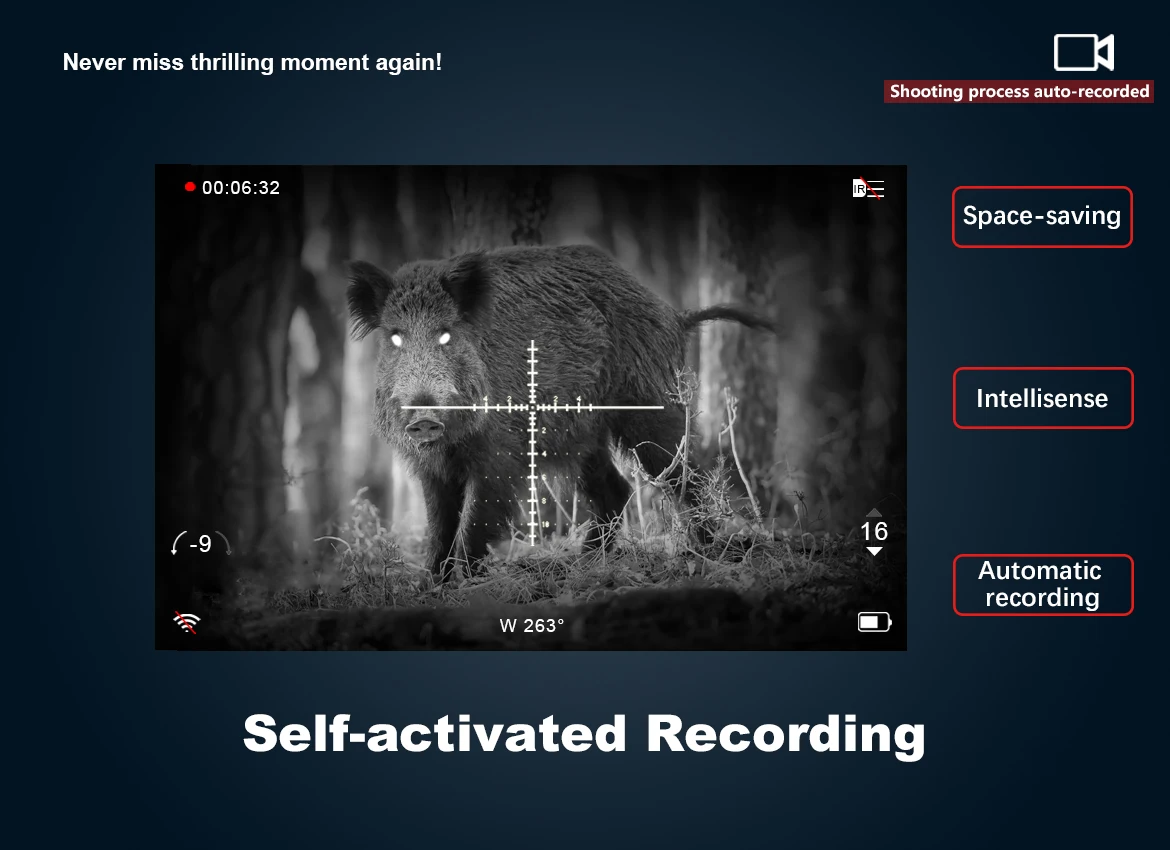Image resolution: width=1170 pixels, height=850 pixels.
Task: Click the battery level icon
Action: pyautogui.click(x=875, y=622)
